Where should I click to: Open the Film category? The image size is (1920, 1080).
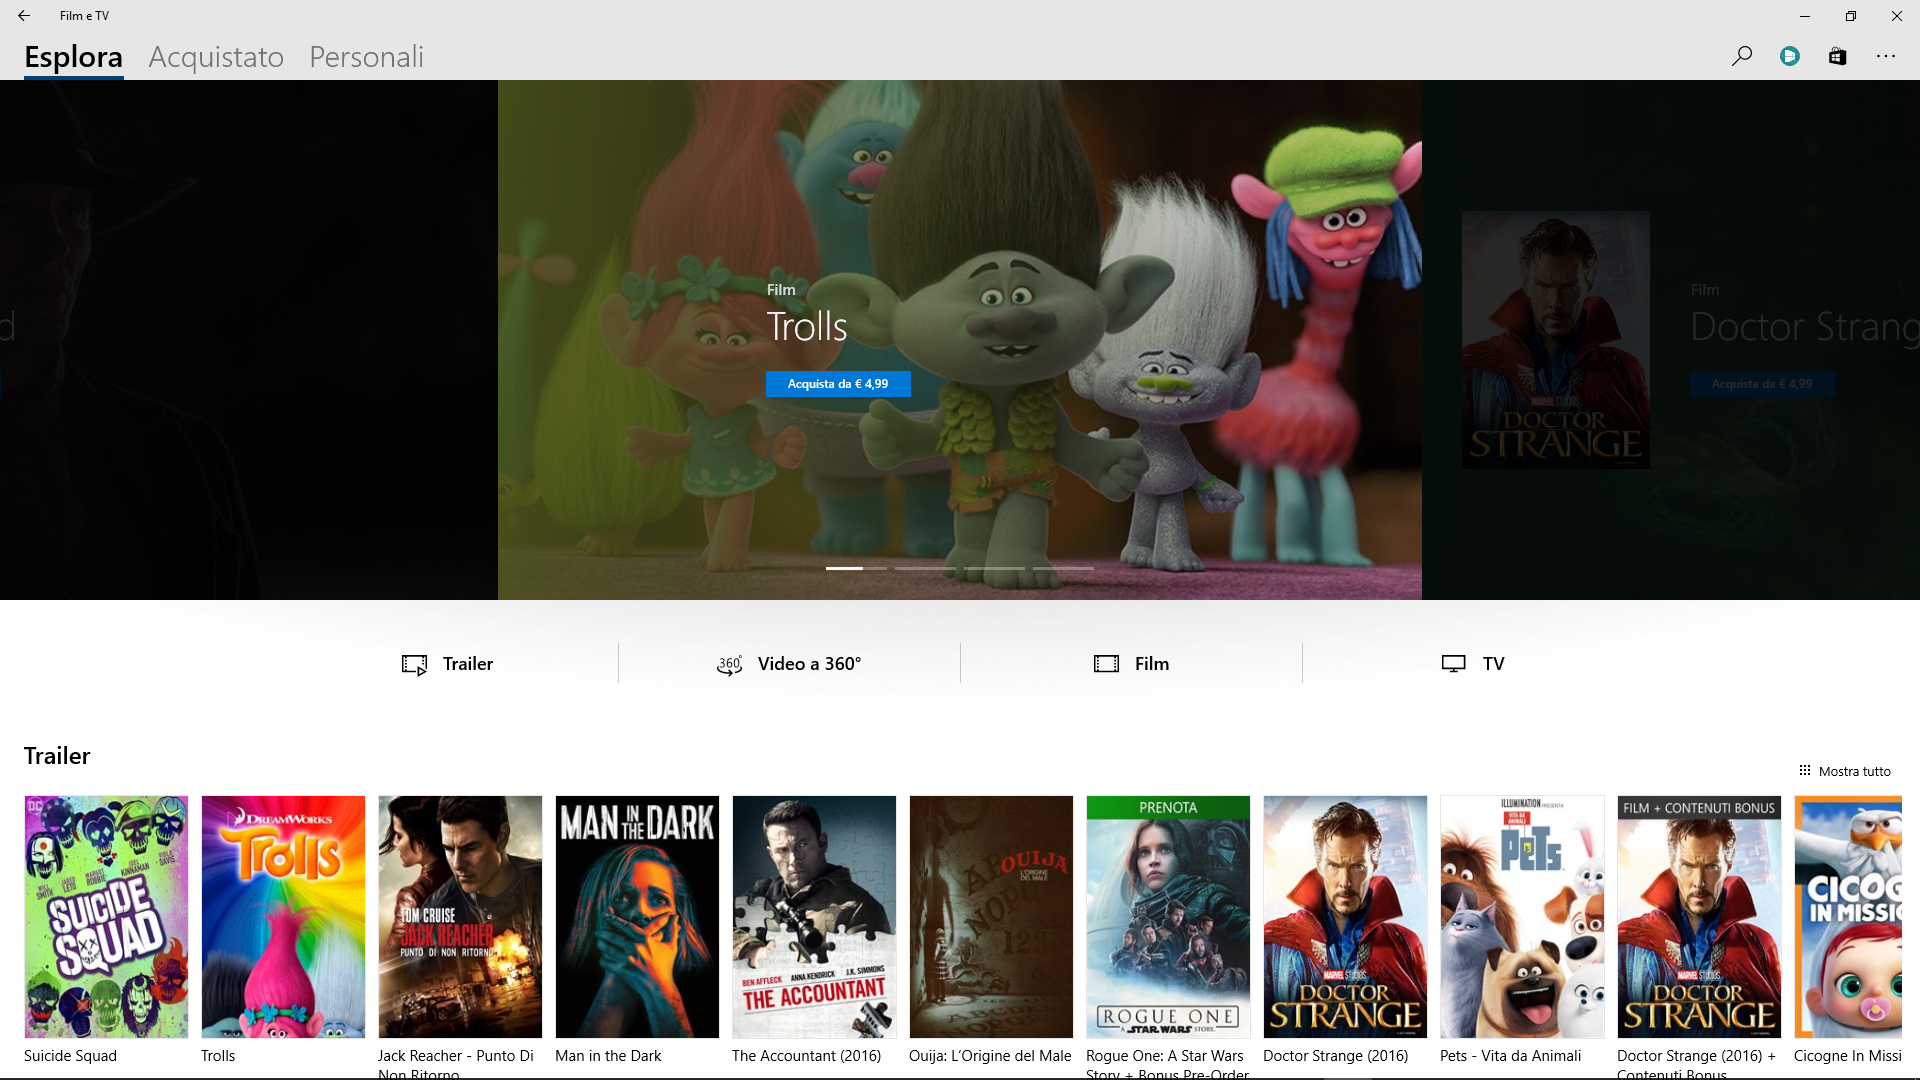pos(1131,664)
